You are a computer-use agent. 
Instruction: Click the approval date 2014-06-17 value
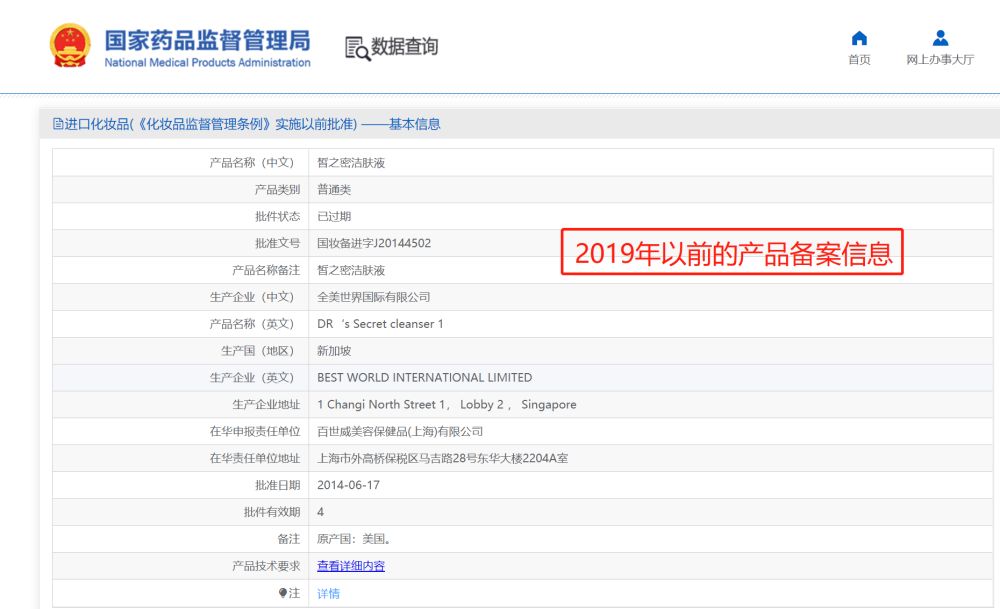tap(348, 485)
